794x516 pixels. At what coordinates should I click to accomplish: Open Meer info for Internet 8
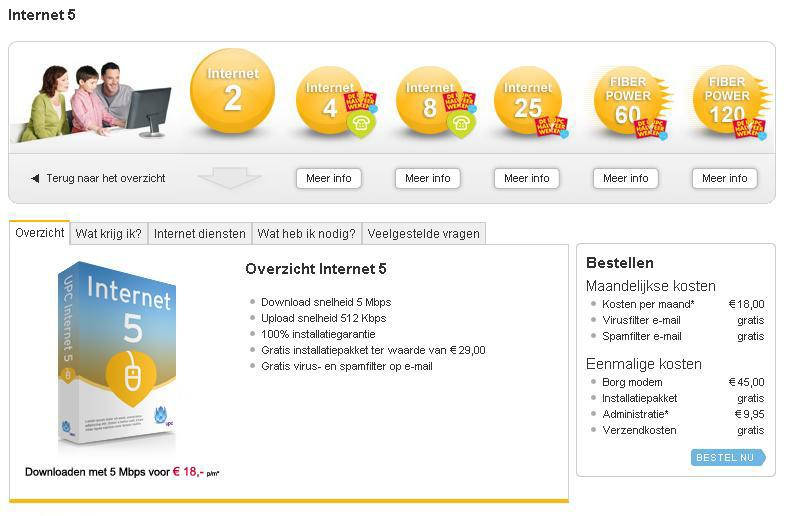pyautogui.click(x=427, y=178)
